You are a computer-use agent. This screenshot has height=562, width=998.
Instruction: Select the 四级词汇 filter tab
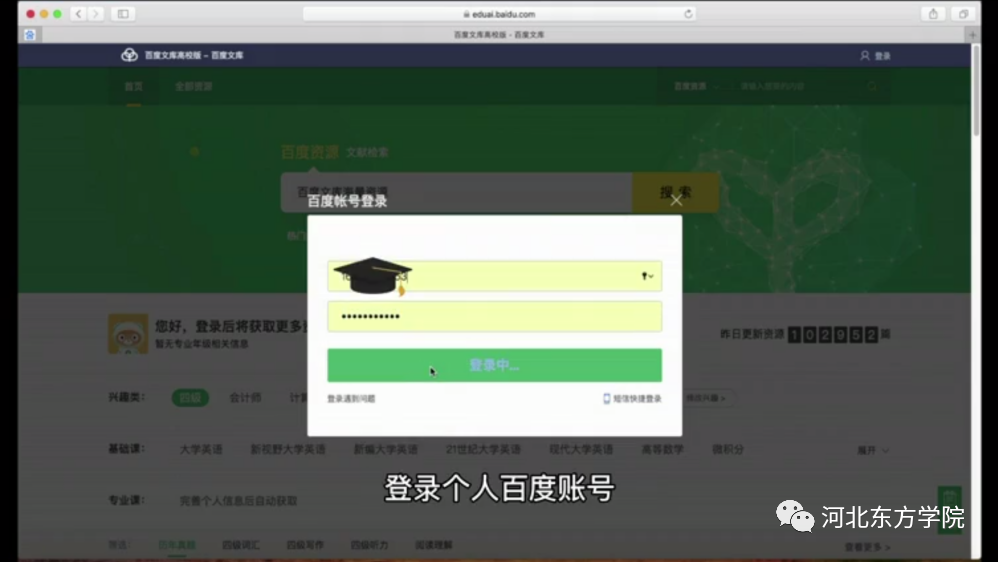pos(241,545)
